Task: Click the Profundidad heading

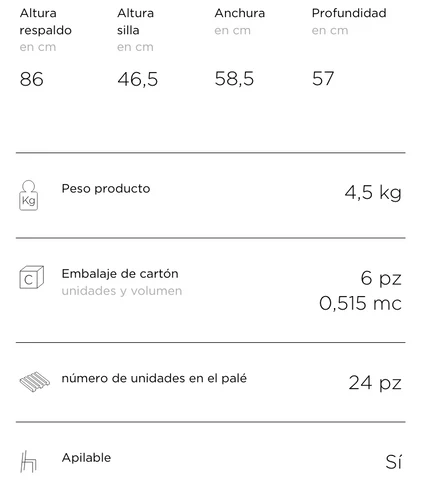Action: 349,13
